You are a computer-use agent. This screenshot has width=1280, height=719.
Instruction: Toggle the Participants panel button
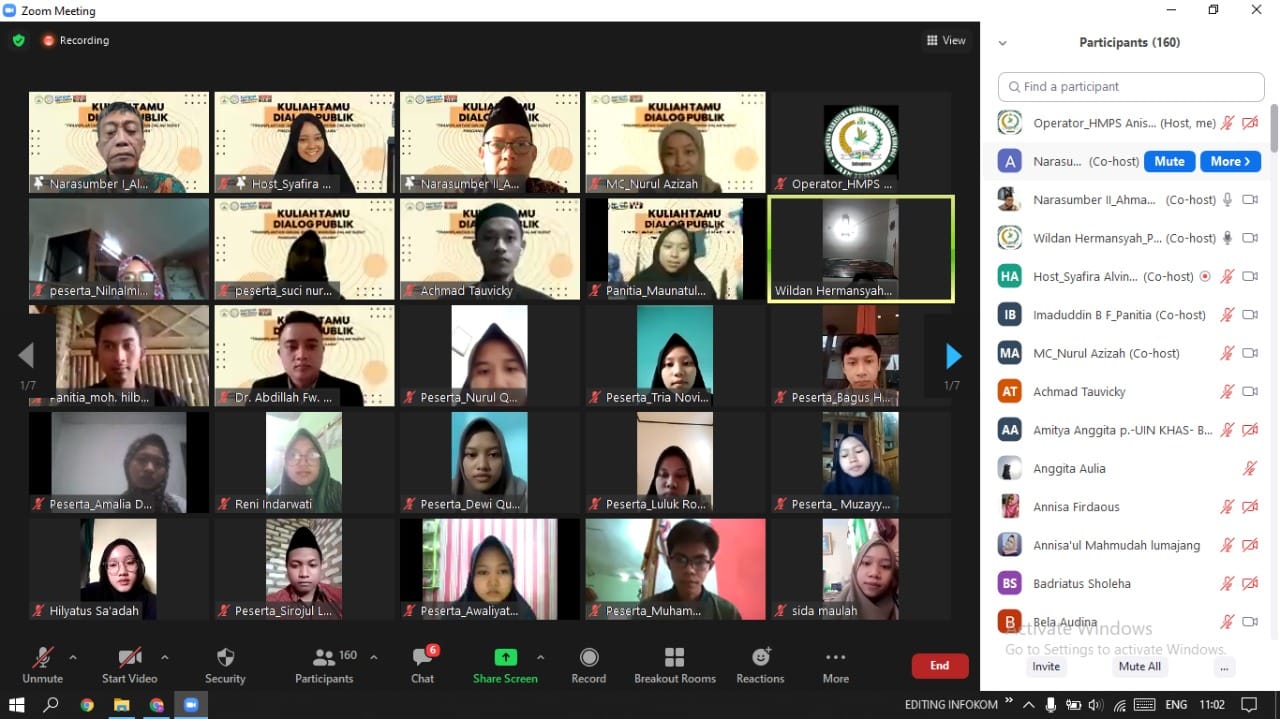tap(324, 666)
